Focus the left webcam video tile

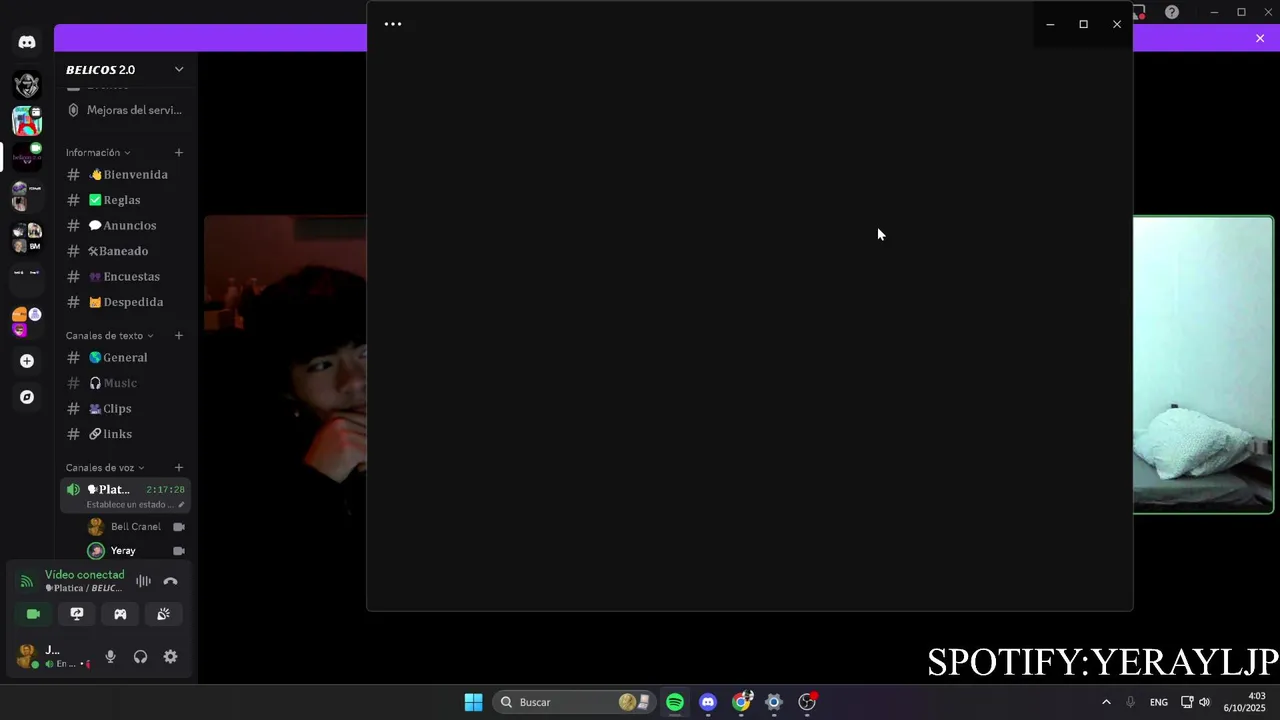(285, 365)
